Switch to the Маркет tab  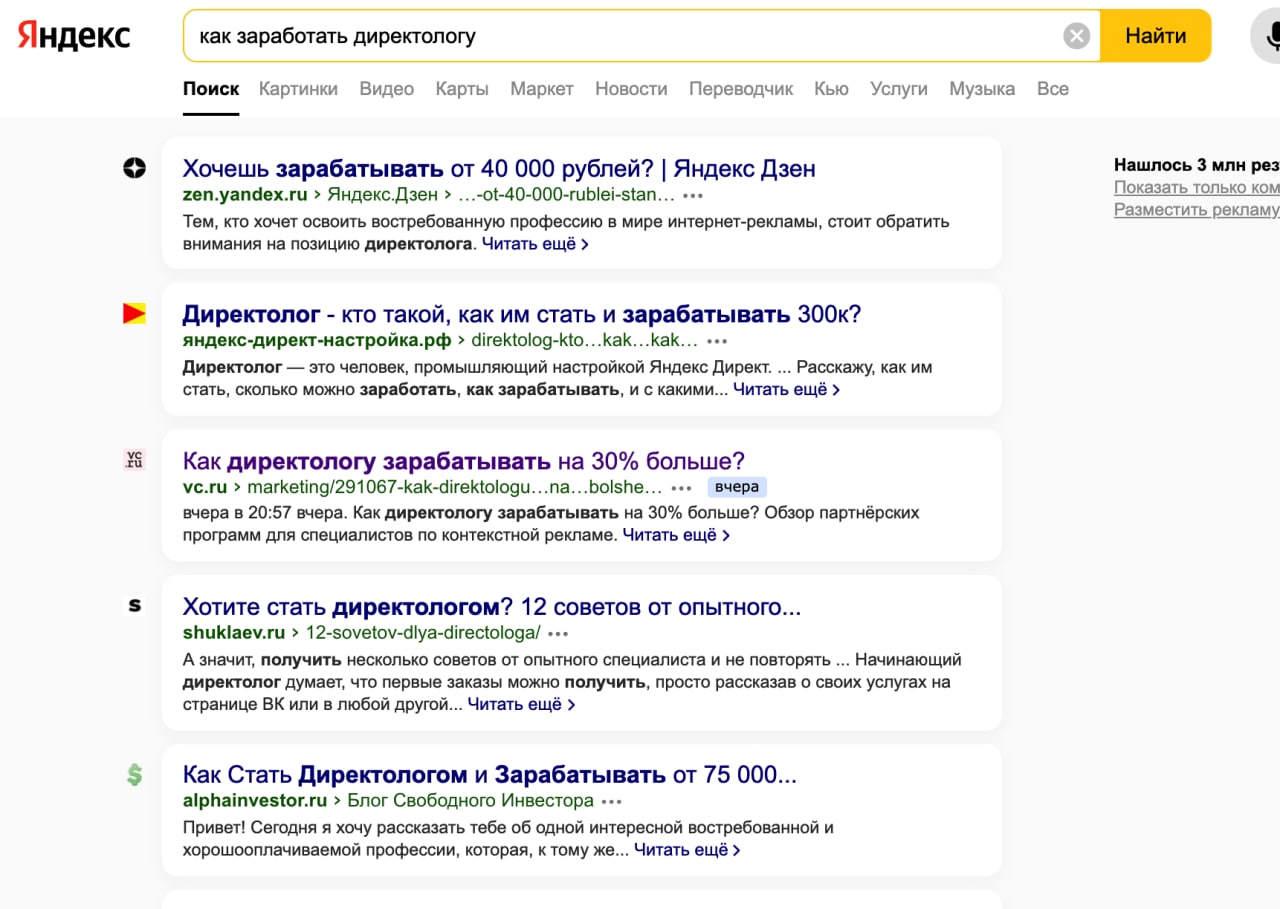point(542,89)
